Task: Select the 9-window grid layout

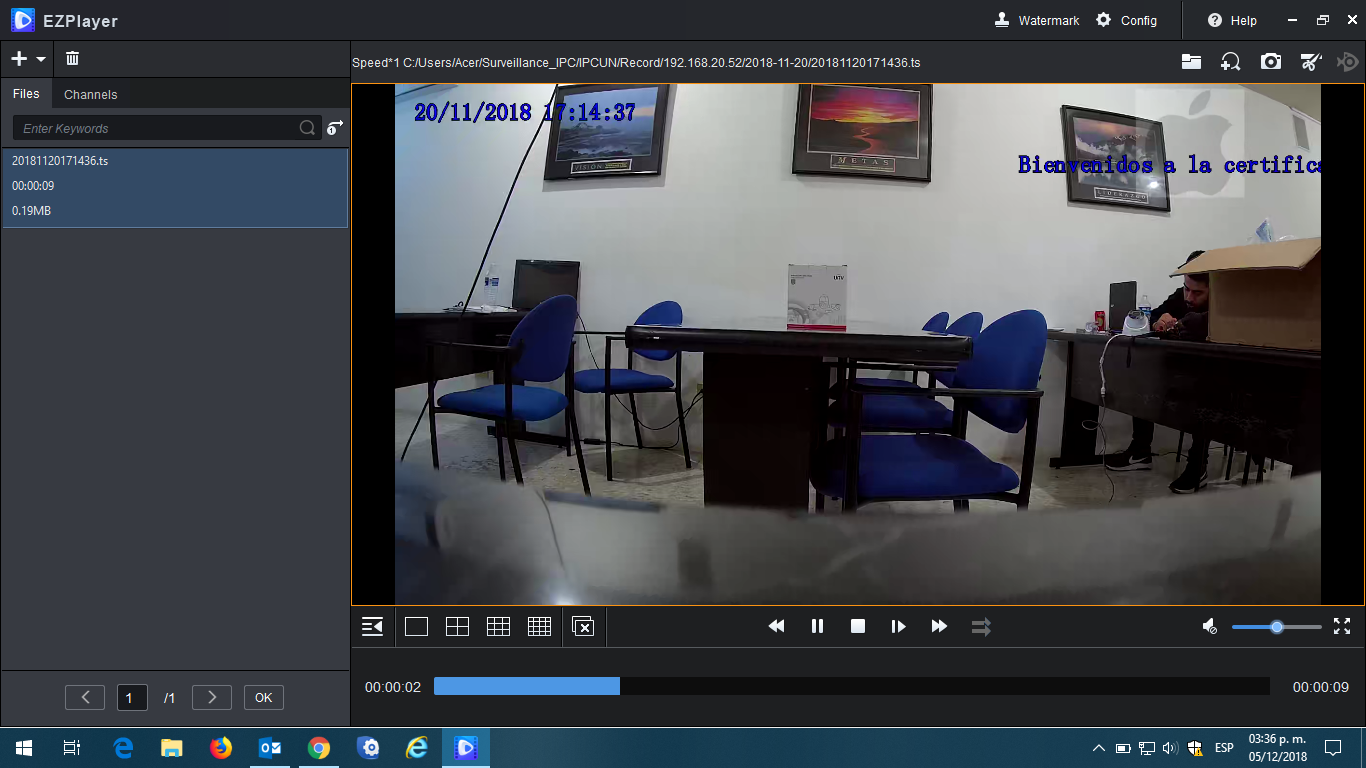Action: pyautogui.click(x=498, y=626)
